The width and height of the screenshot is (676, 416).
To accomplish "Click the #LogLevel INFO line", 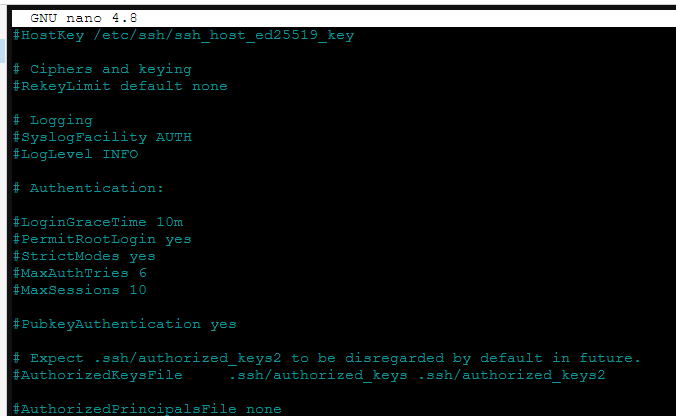I will 75,154.
